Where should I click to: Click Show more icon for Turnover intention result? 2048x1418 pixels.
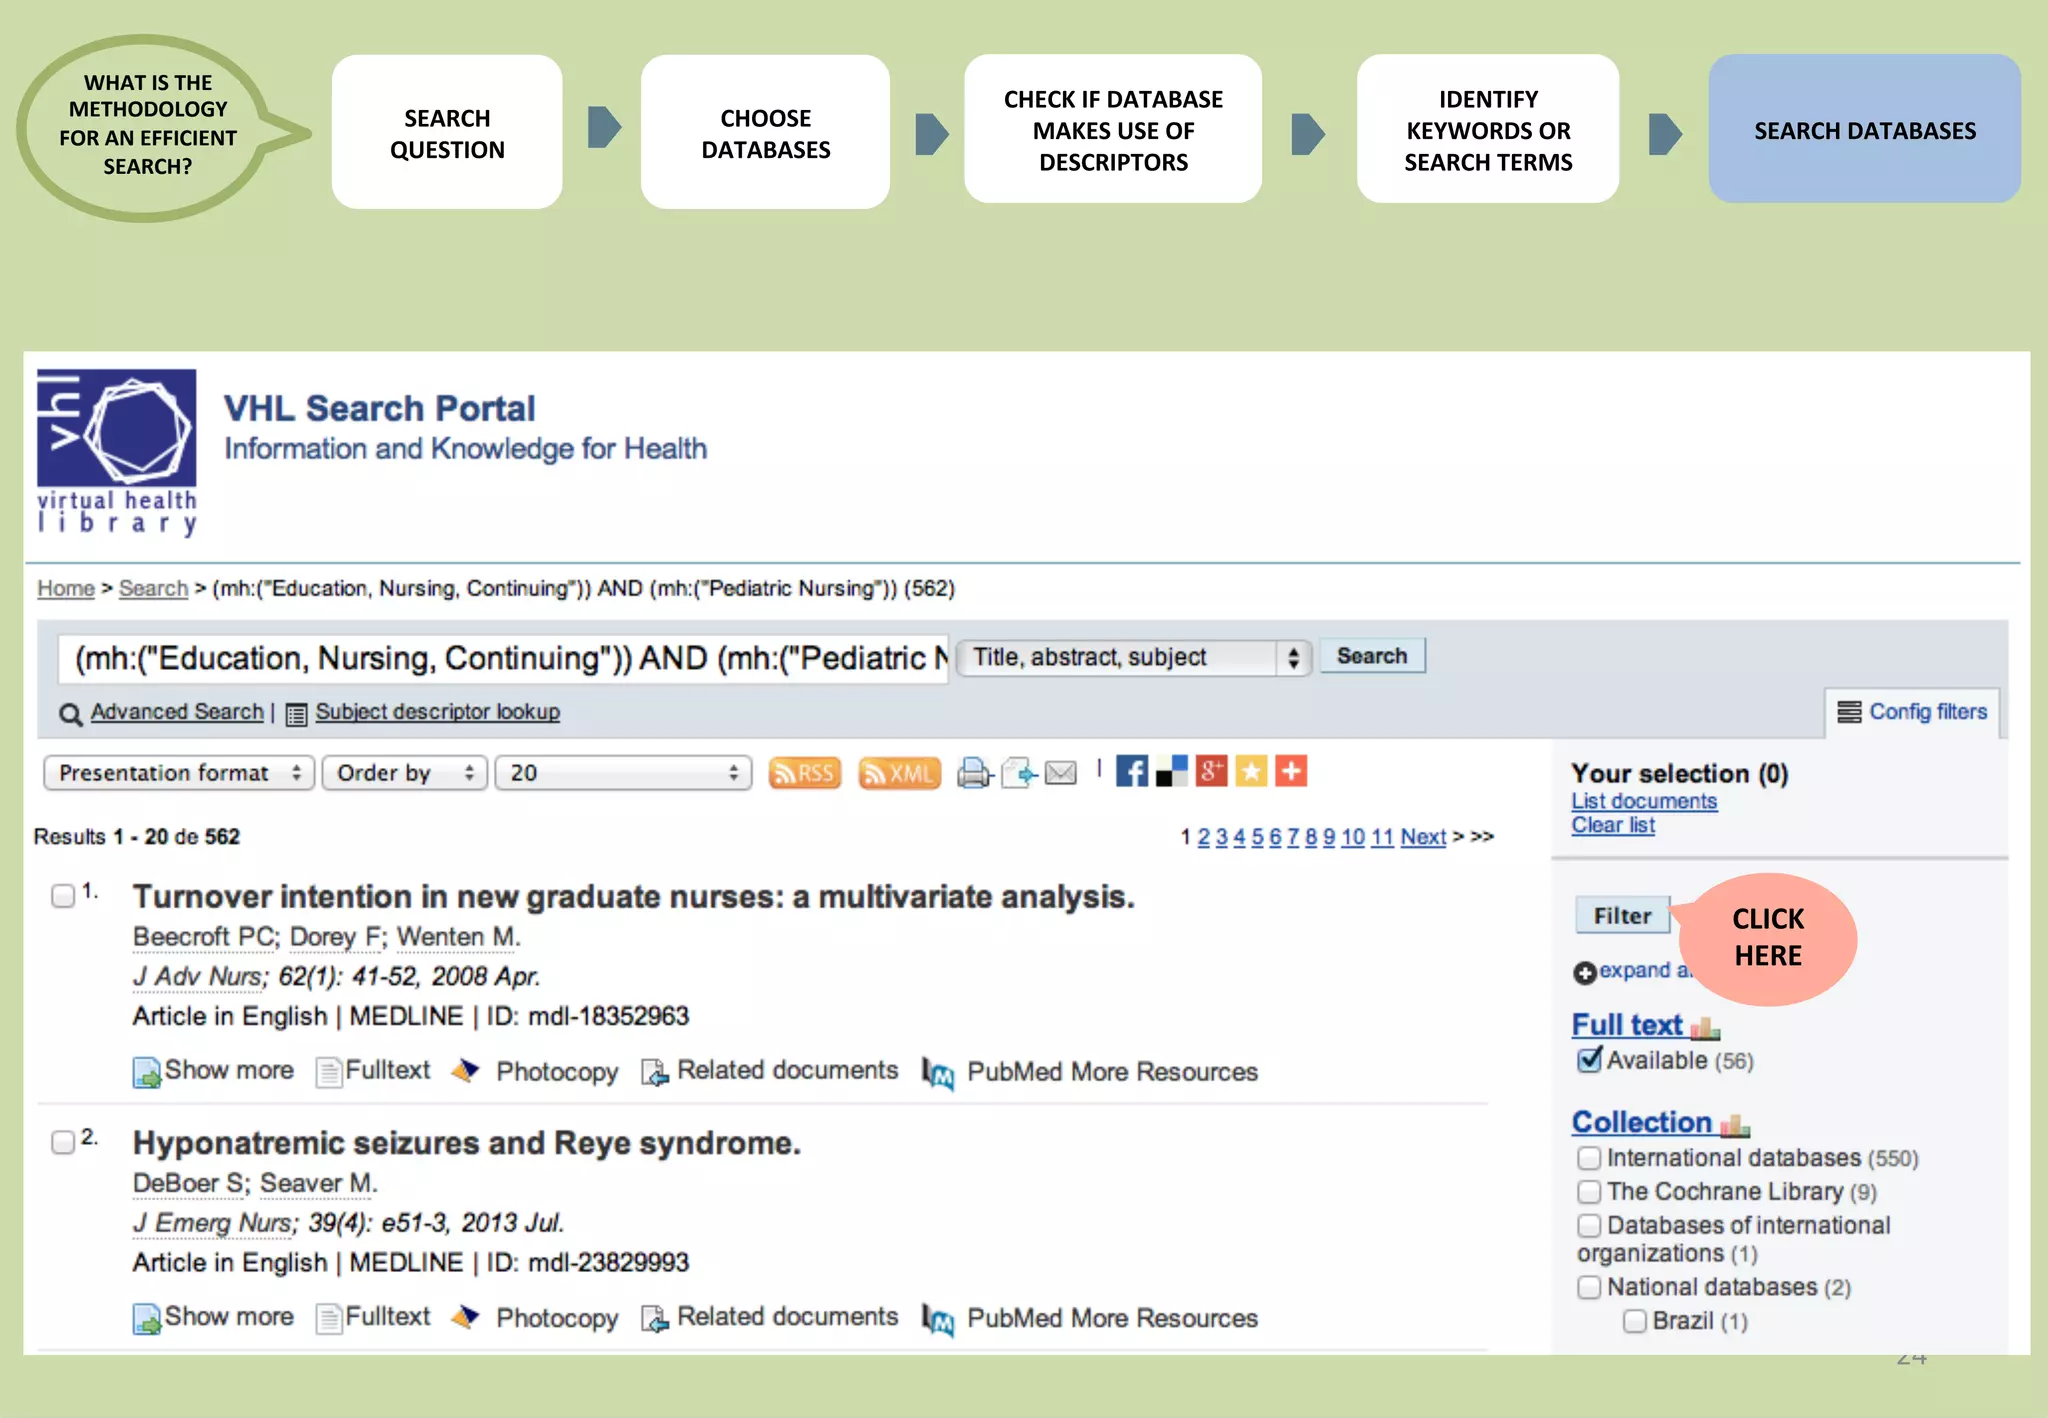click(x=147, y=1073)
